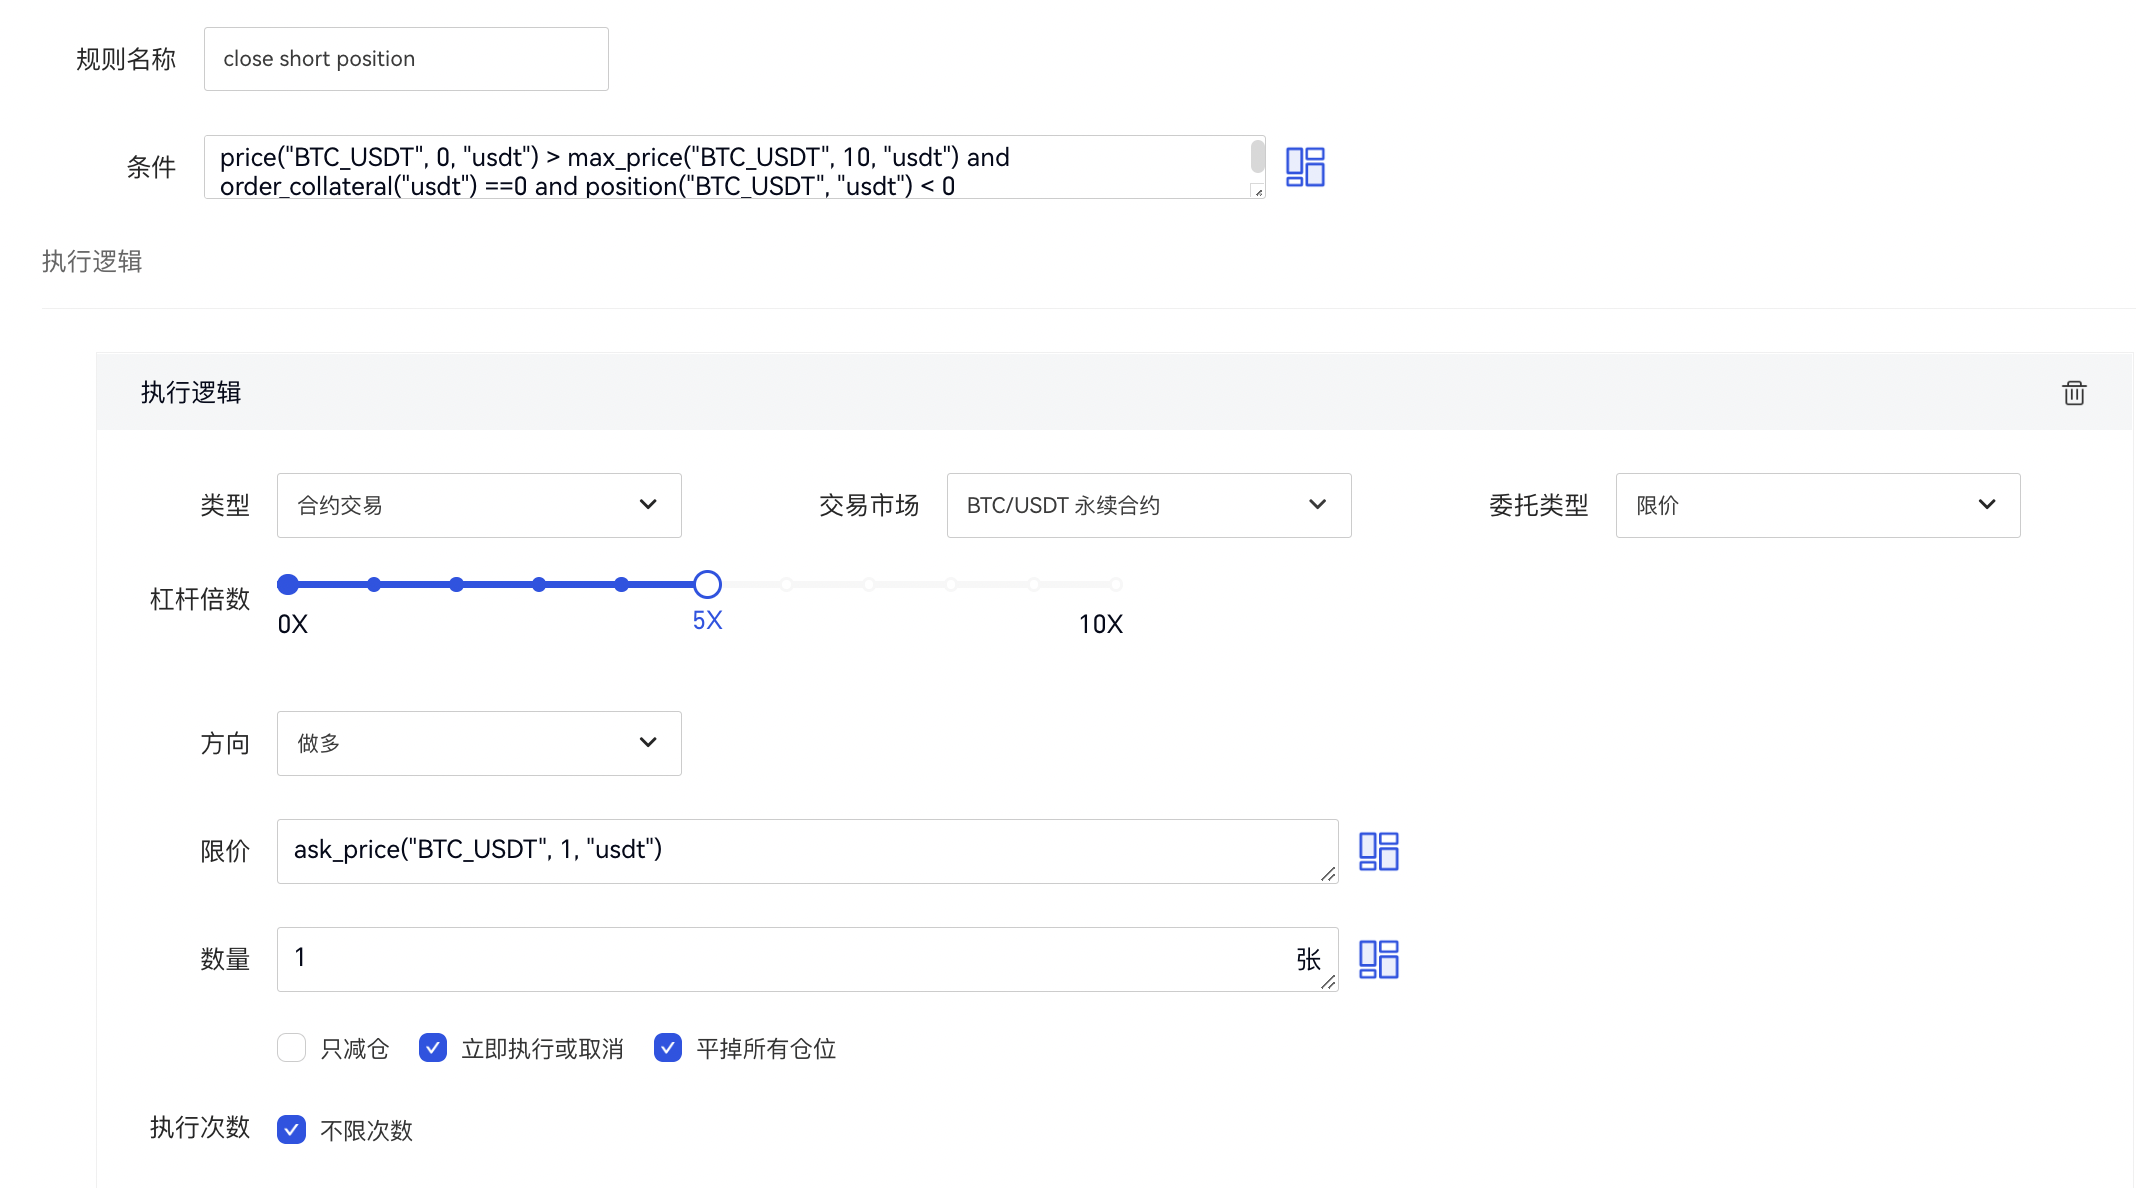The height and width of the screenshot is (1188, 2136).
Task: Expand the 交易市场 BTC/USDT 永续合约 dropdown
Action: click(x=1148, y=505)
